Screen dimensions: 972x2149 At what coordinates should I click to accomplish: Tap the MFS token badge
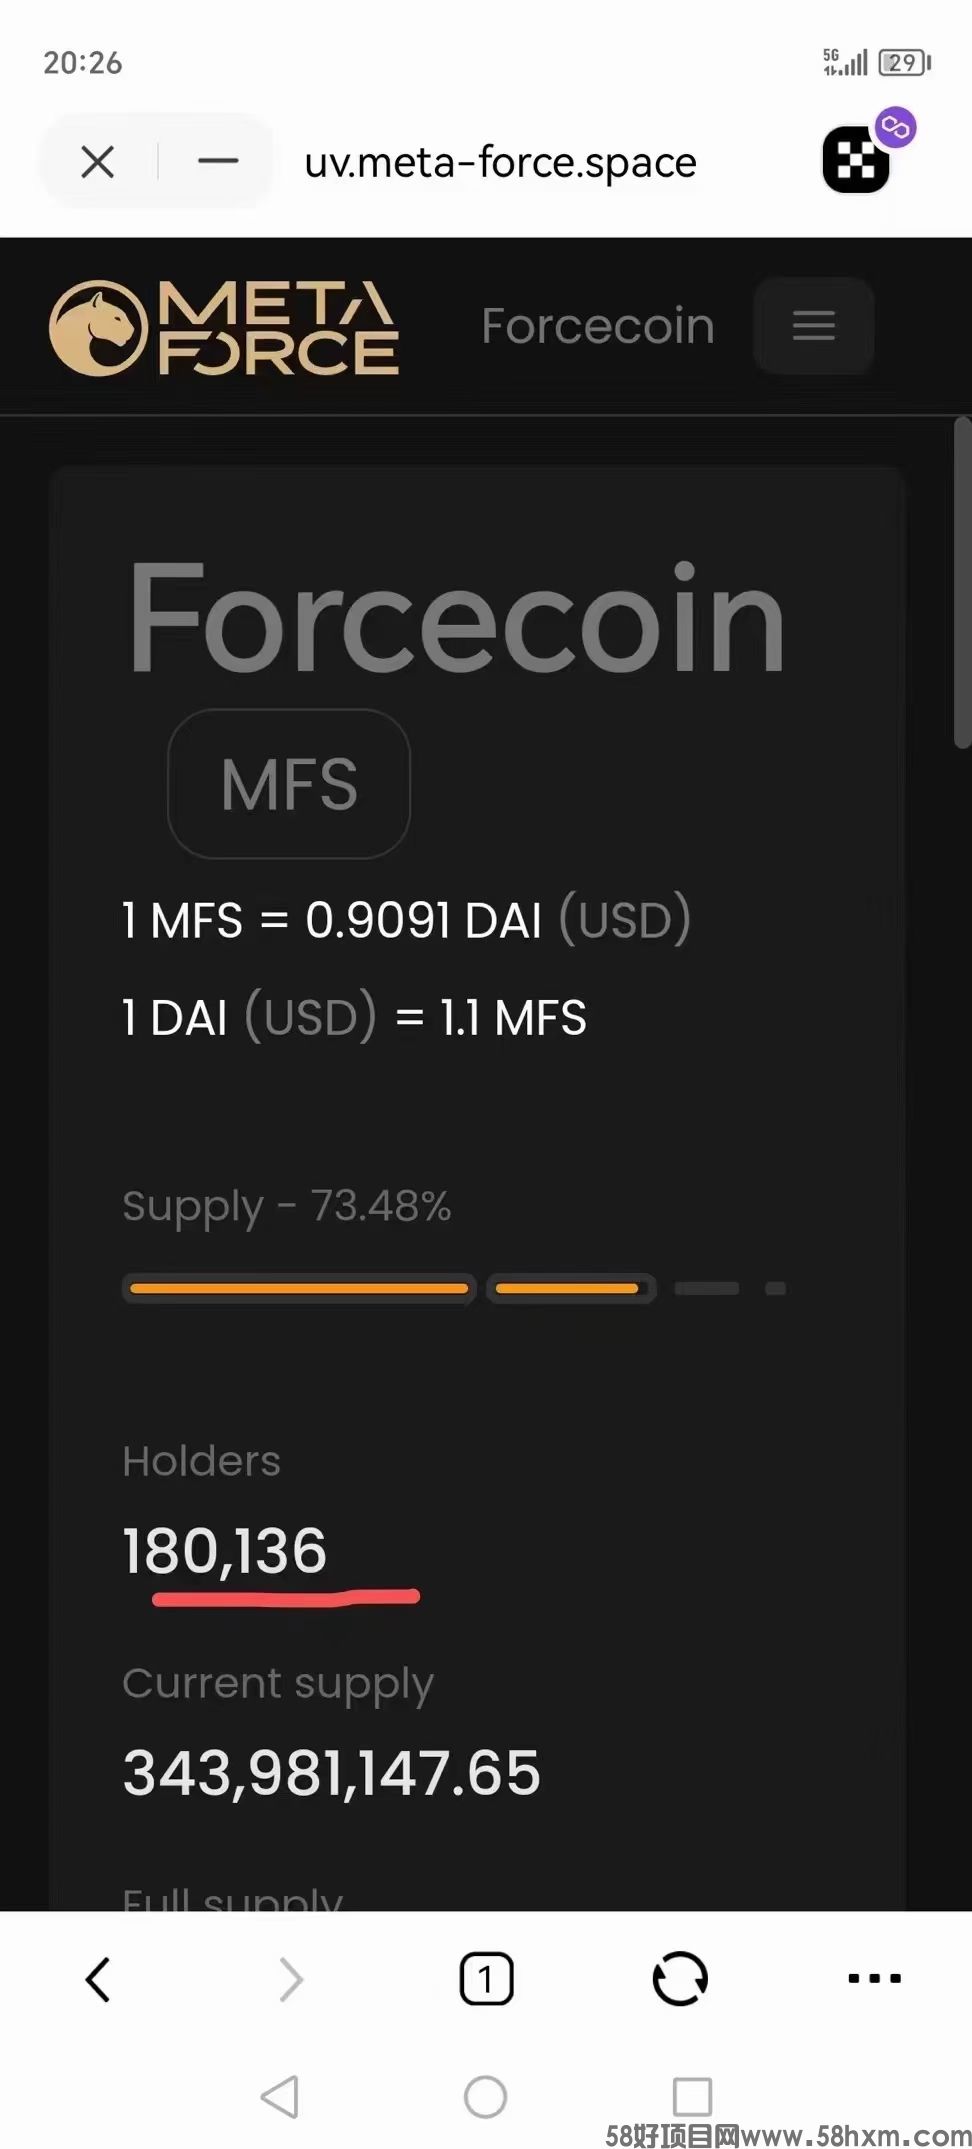(x=289, y=783)
